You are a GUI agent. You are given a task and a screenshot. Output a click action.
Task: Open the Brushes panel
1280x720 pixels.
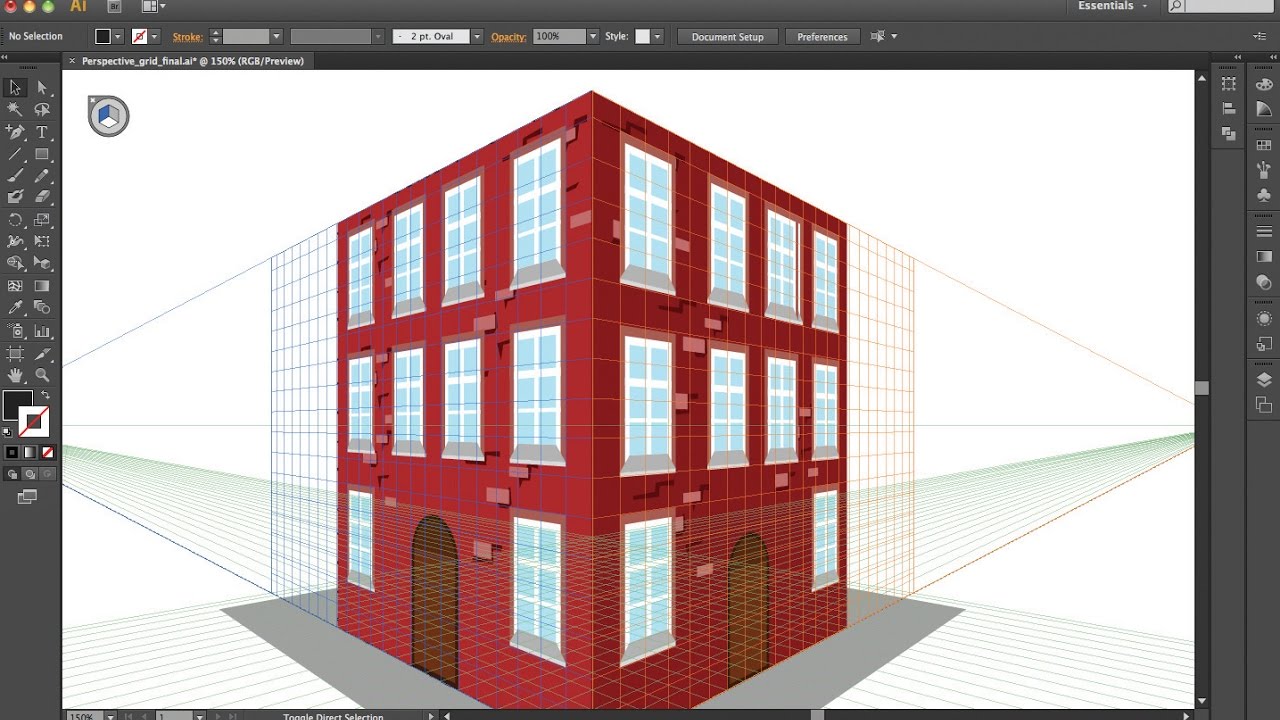1264,170
